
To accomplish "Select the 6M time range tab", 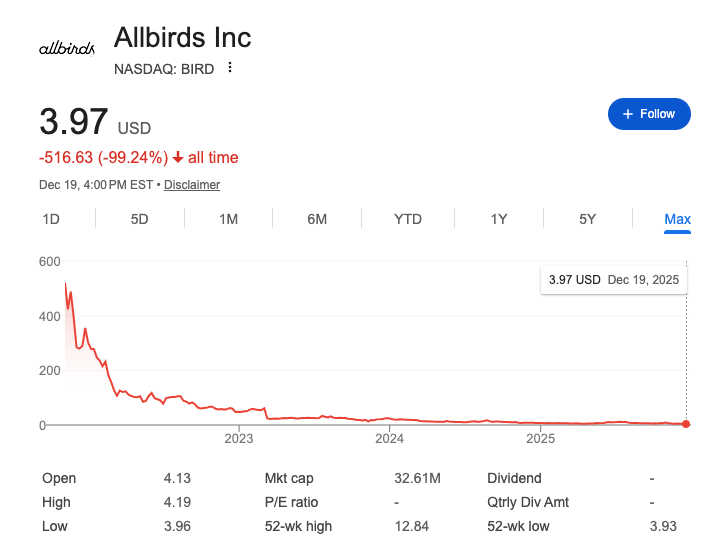I will pyautogui.click(x=317, y=219).
